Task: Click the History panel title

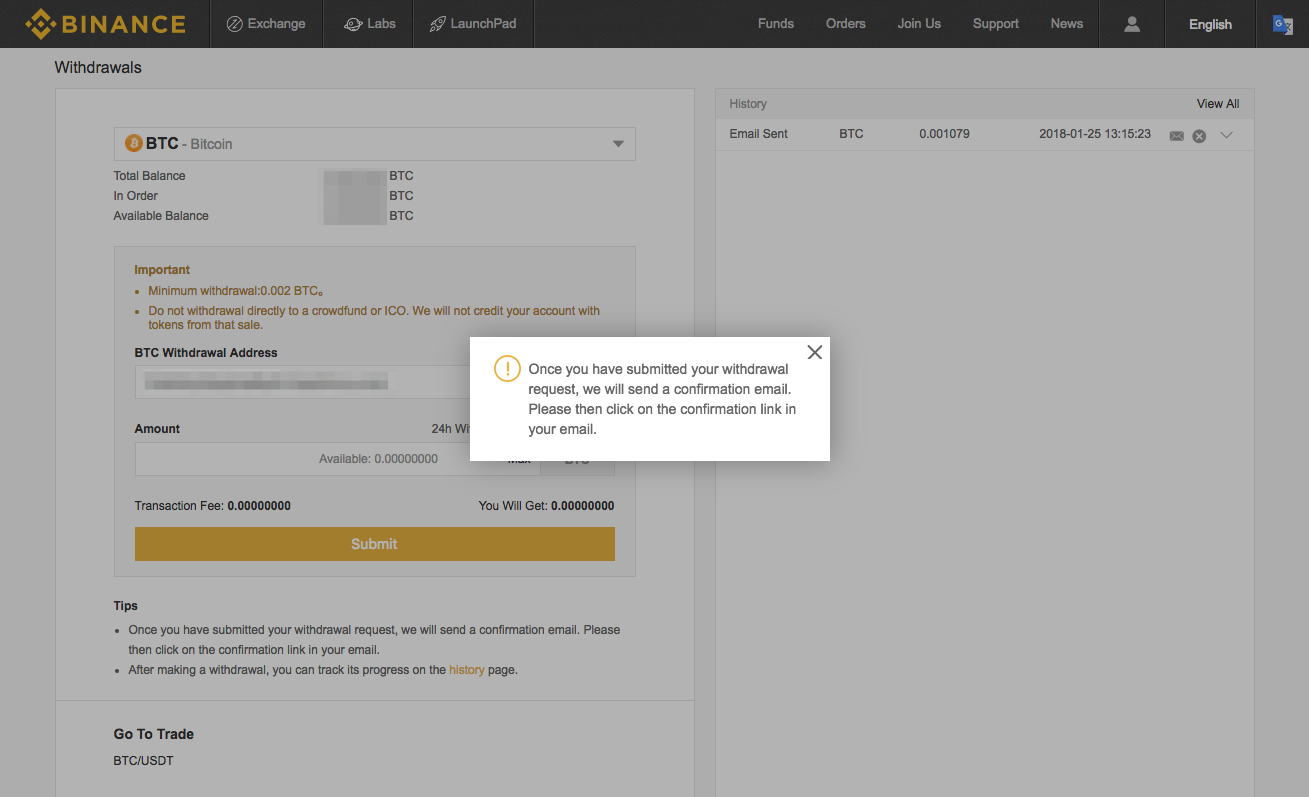Action: (748, 104)
